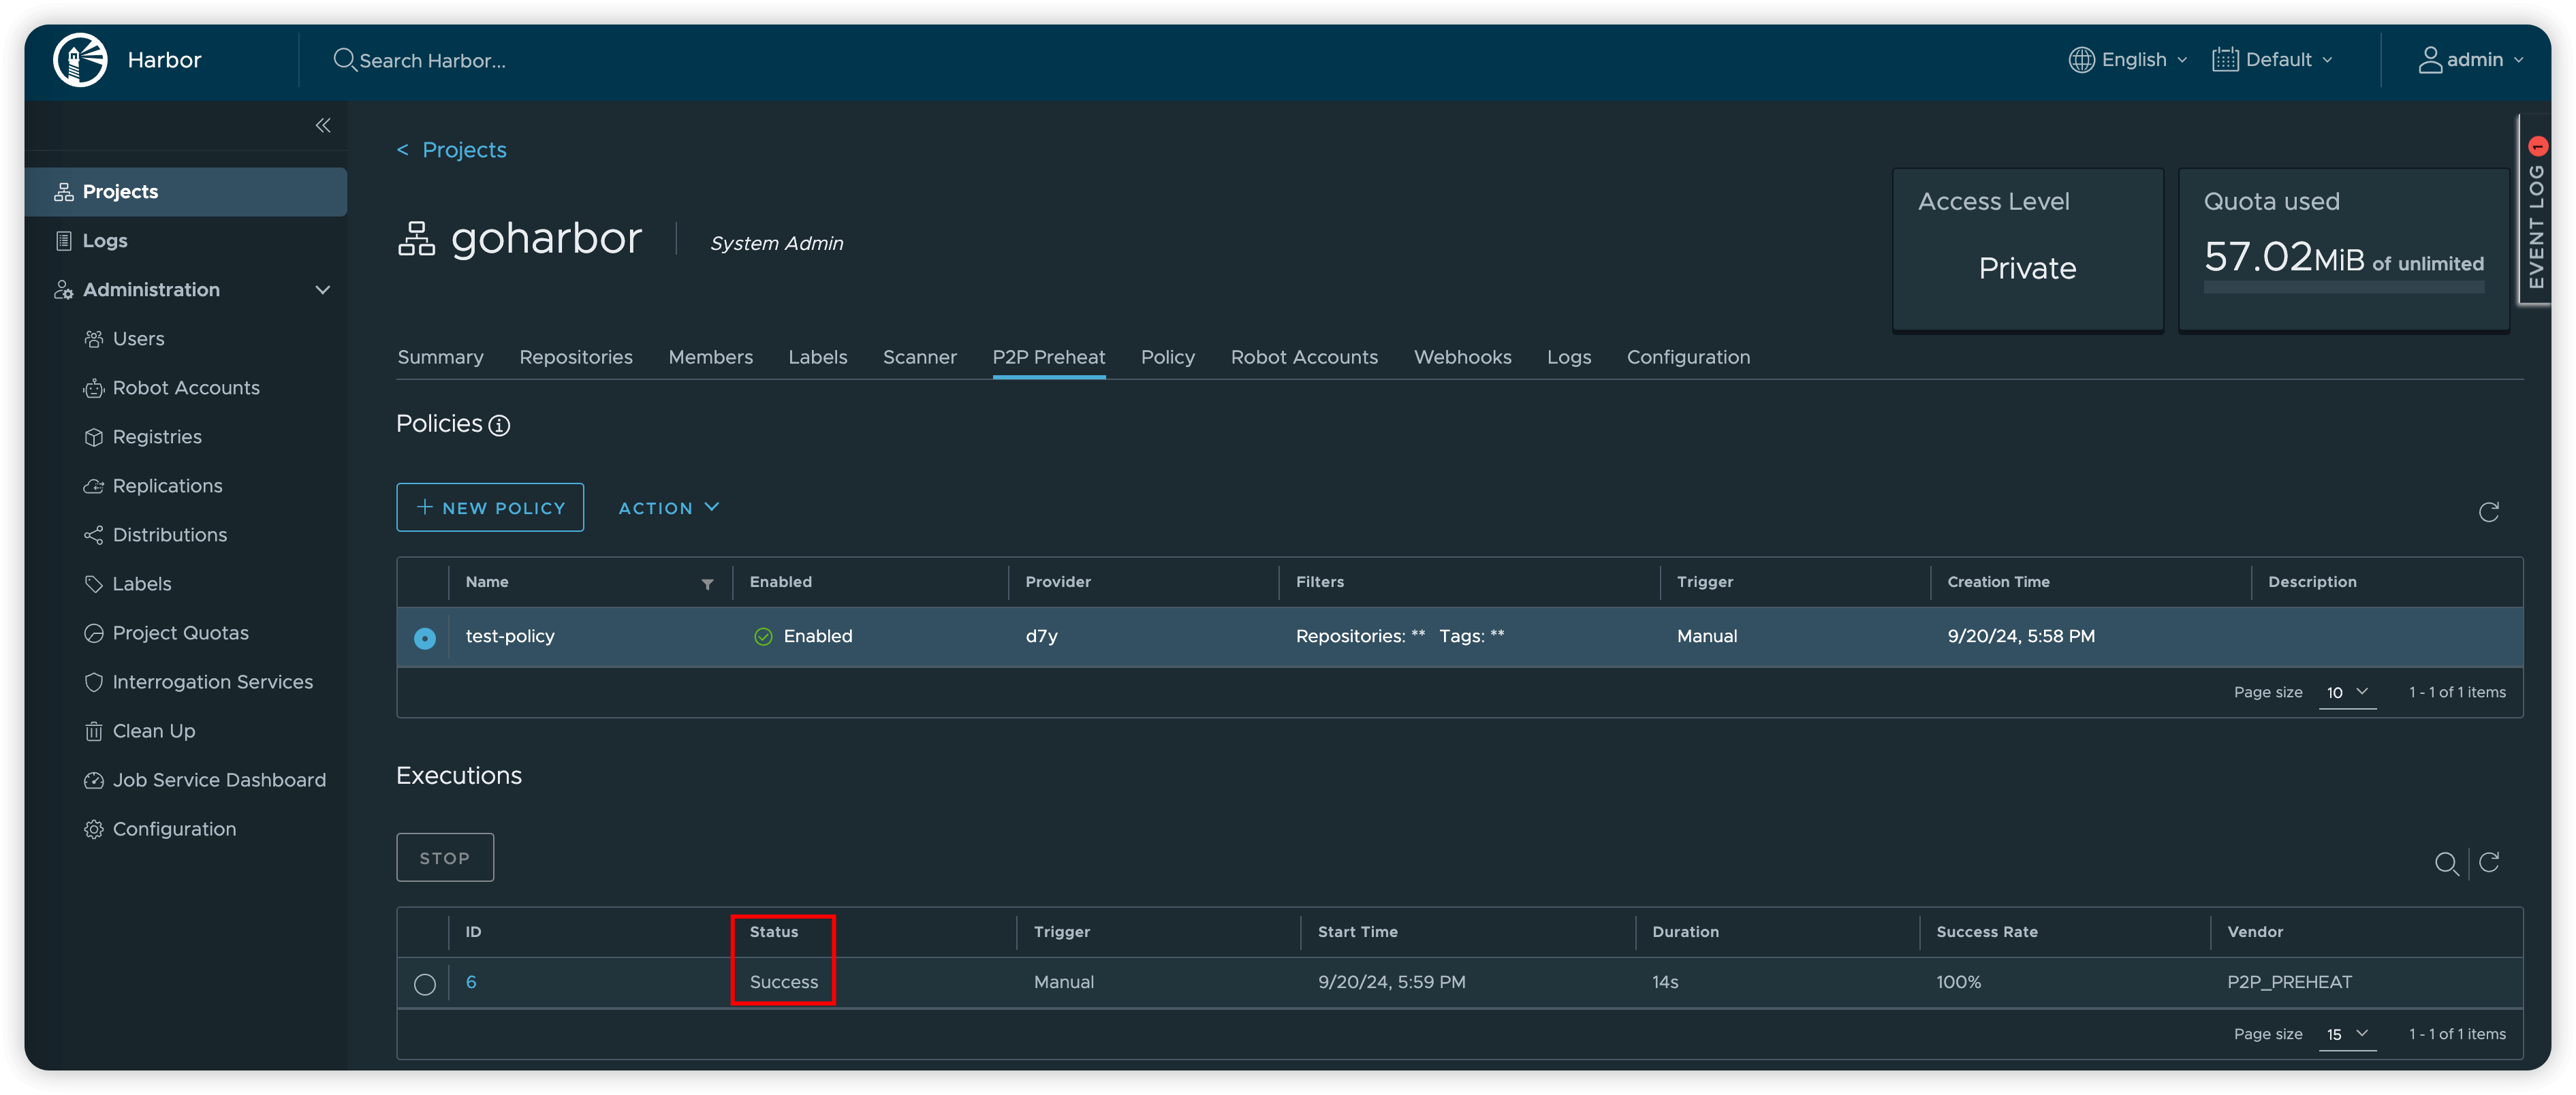Click the Harbor logo icon
Screen dimensions: 2576x1095
[80, 60]
